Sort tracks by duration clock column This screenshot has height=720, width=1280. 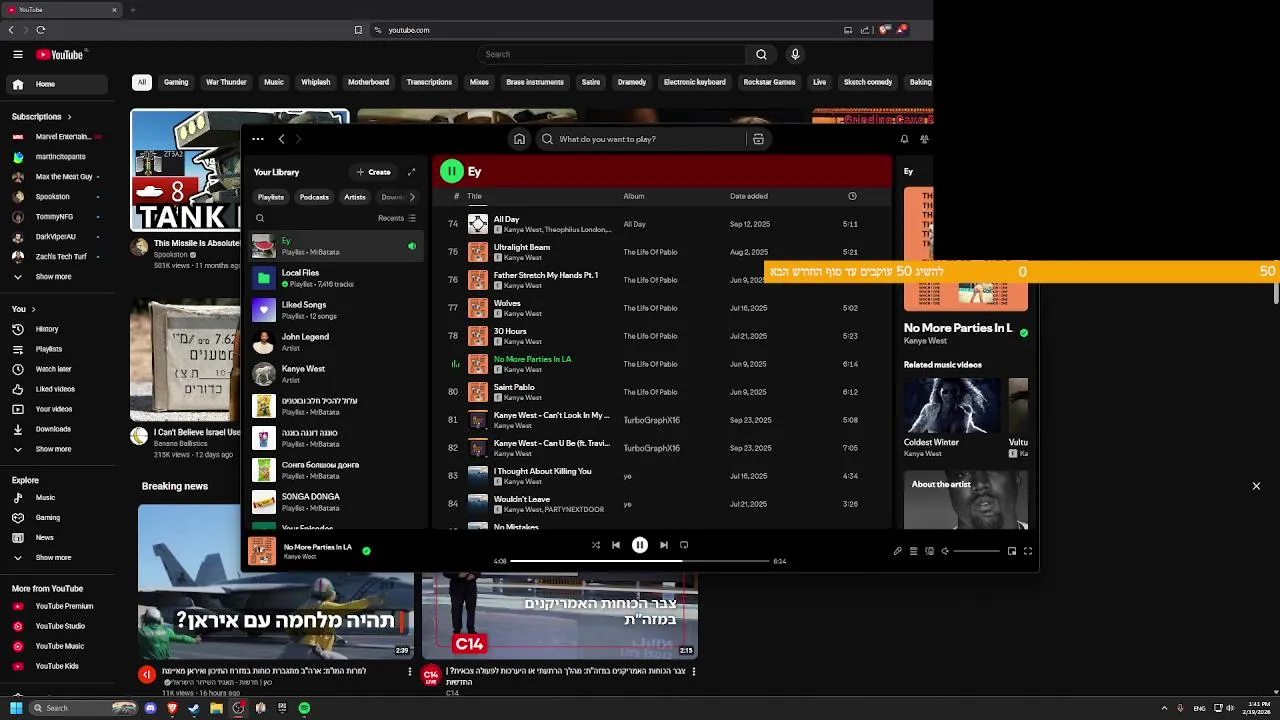click(852, 196)
